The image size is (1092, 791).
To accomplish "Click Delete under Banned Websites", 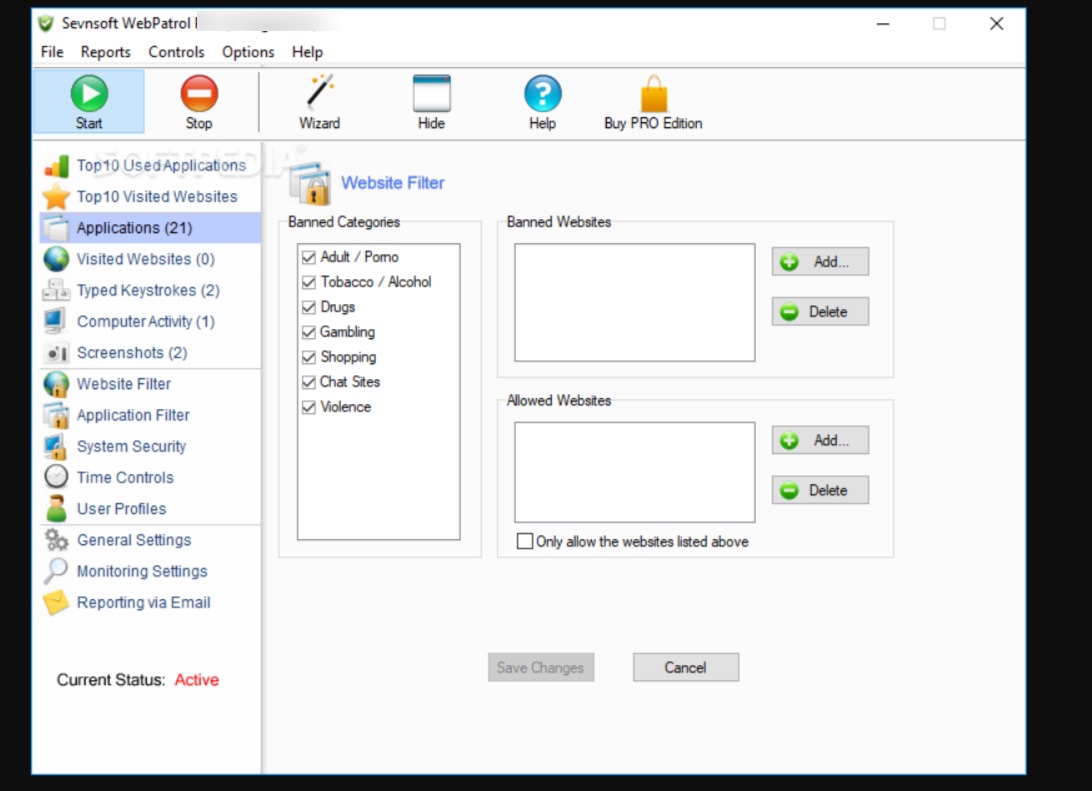I will [820, 312].
